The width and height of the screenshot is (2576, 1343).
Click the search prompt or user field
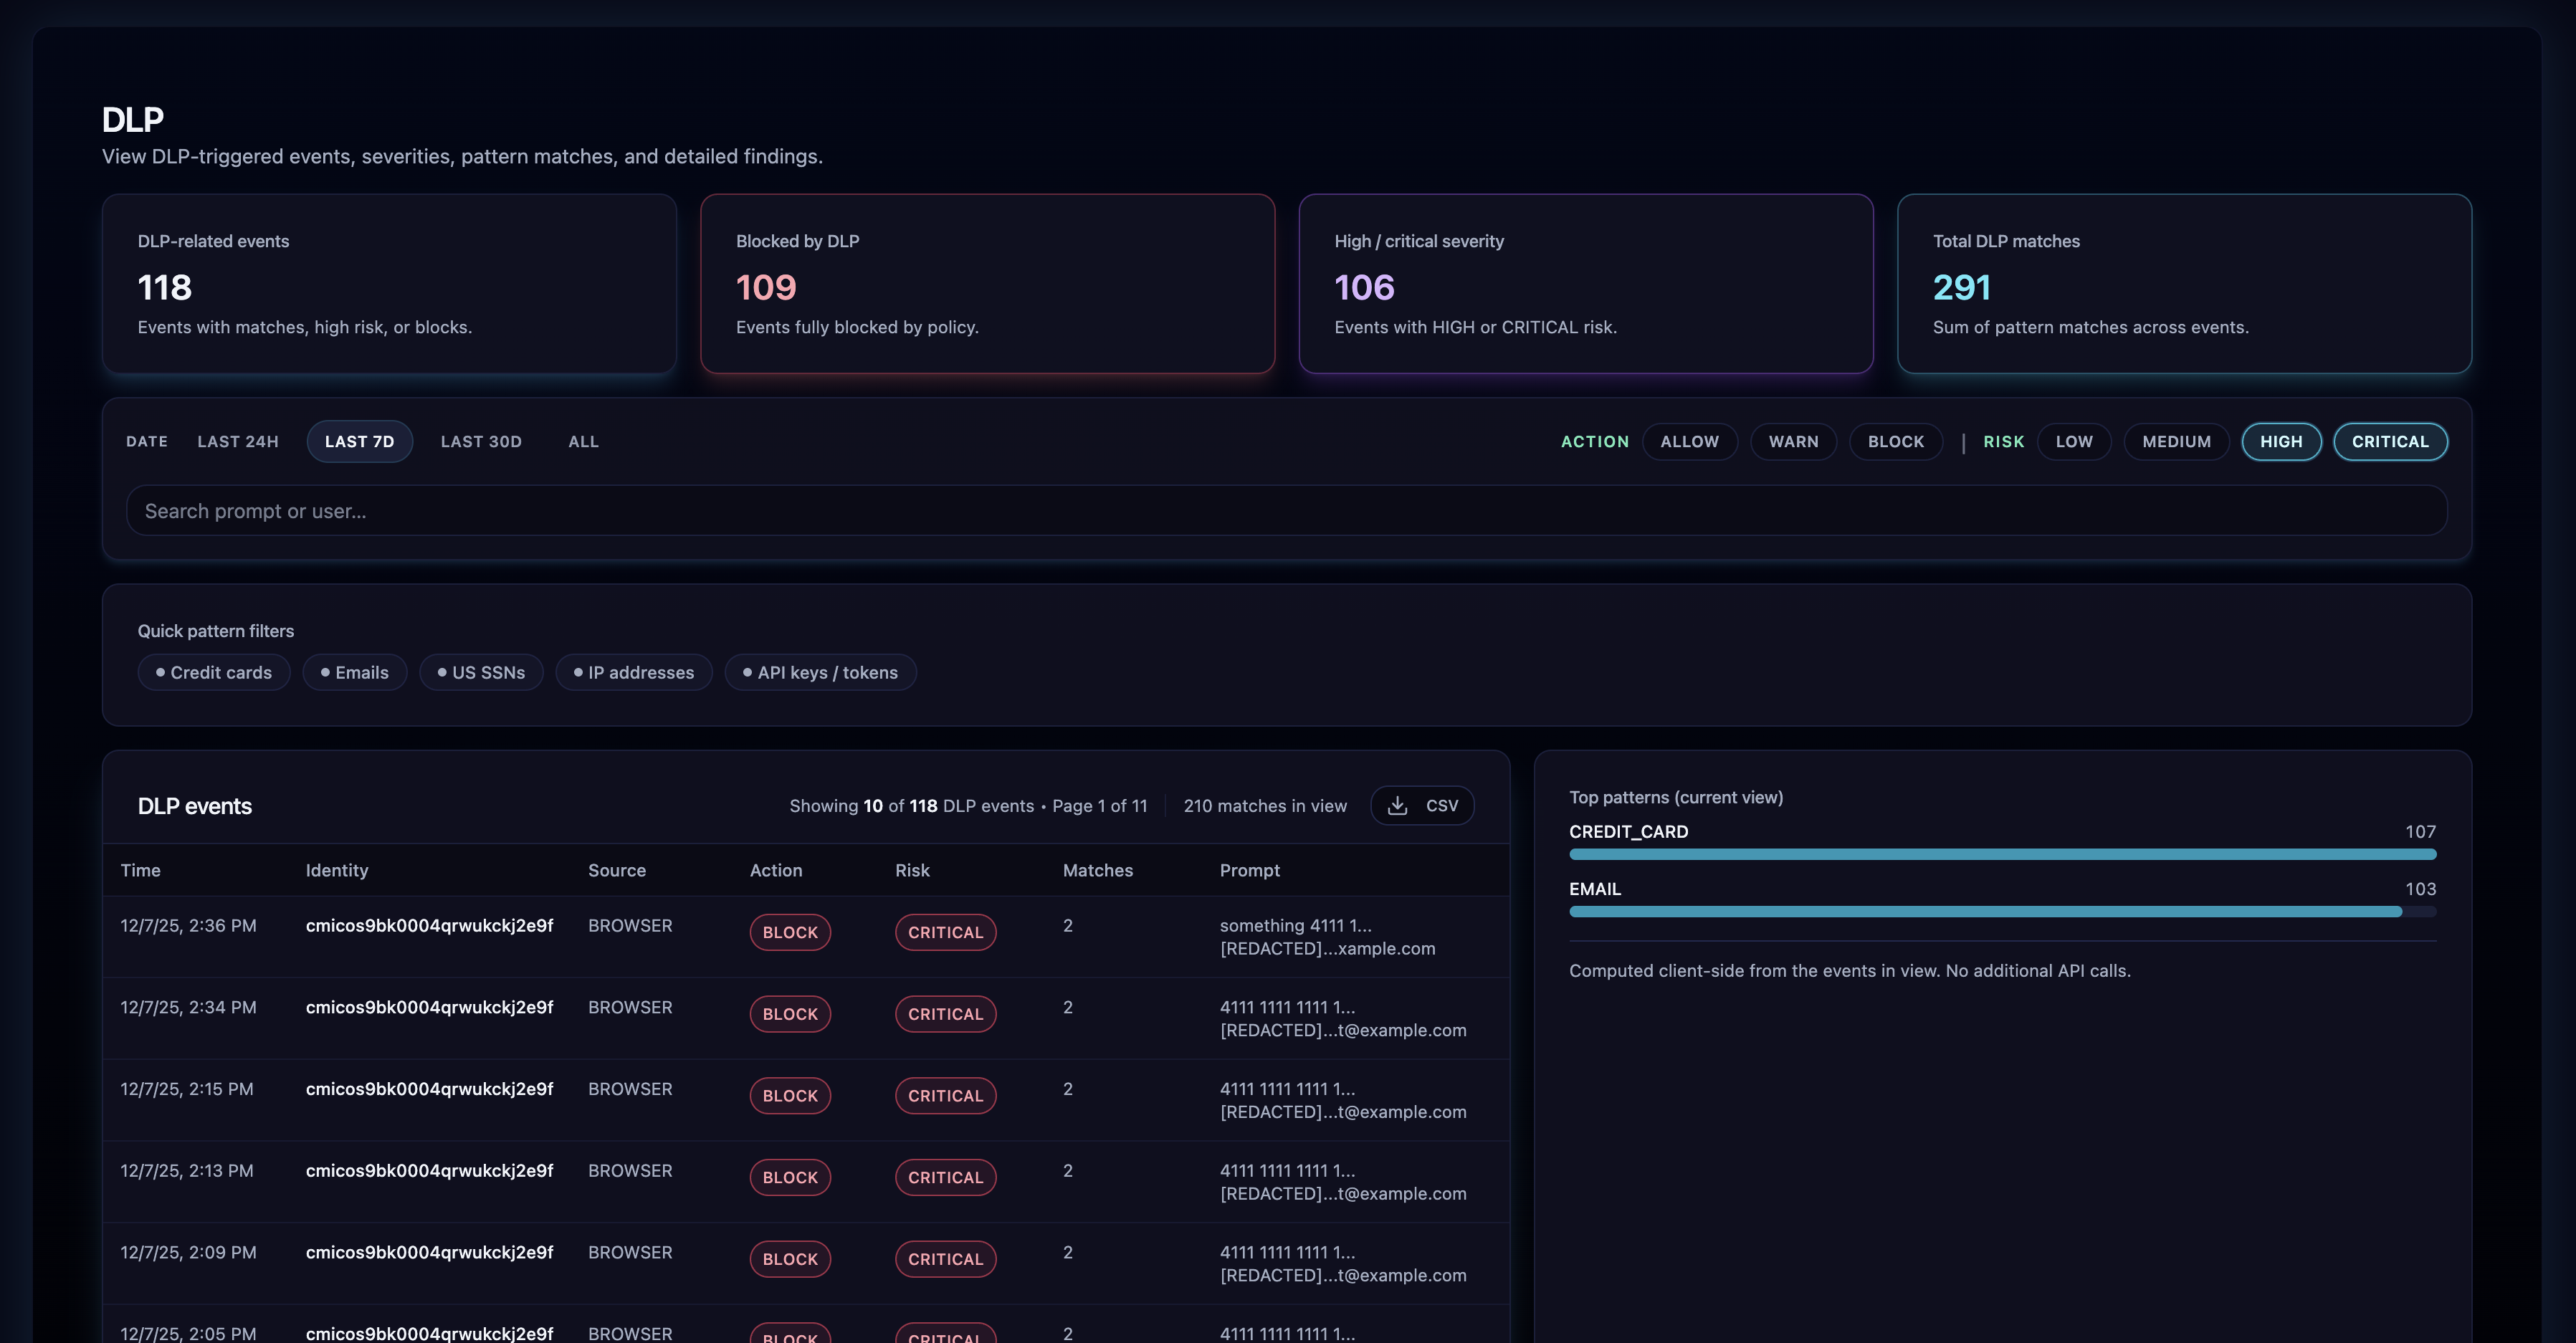pyautogui.click(x=1287, y=510)
